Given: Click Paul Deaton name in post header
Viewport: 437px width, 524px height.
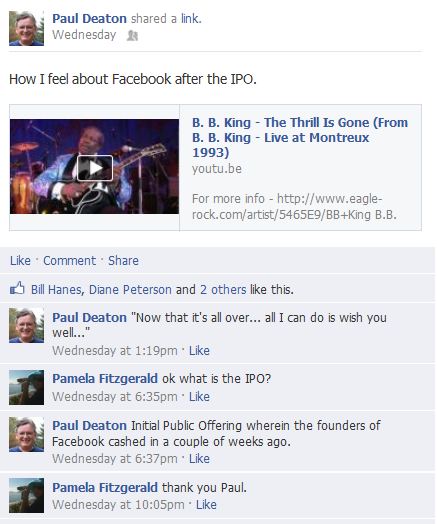Looking at the screenshot, I should pyautogui.click(x=90, y=19).
